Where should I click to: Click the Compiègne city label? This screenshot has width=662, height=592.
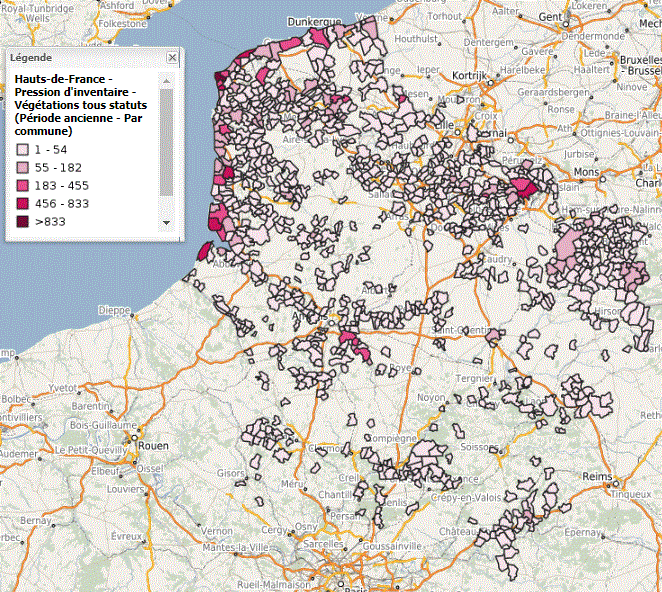[390, 438]
